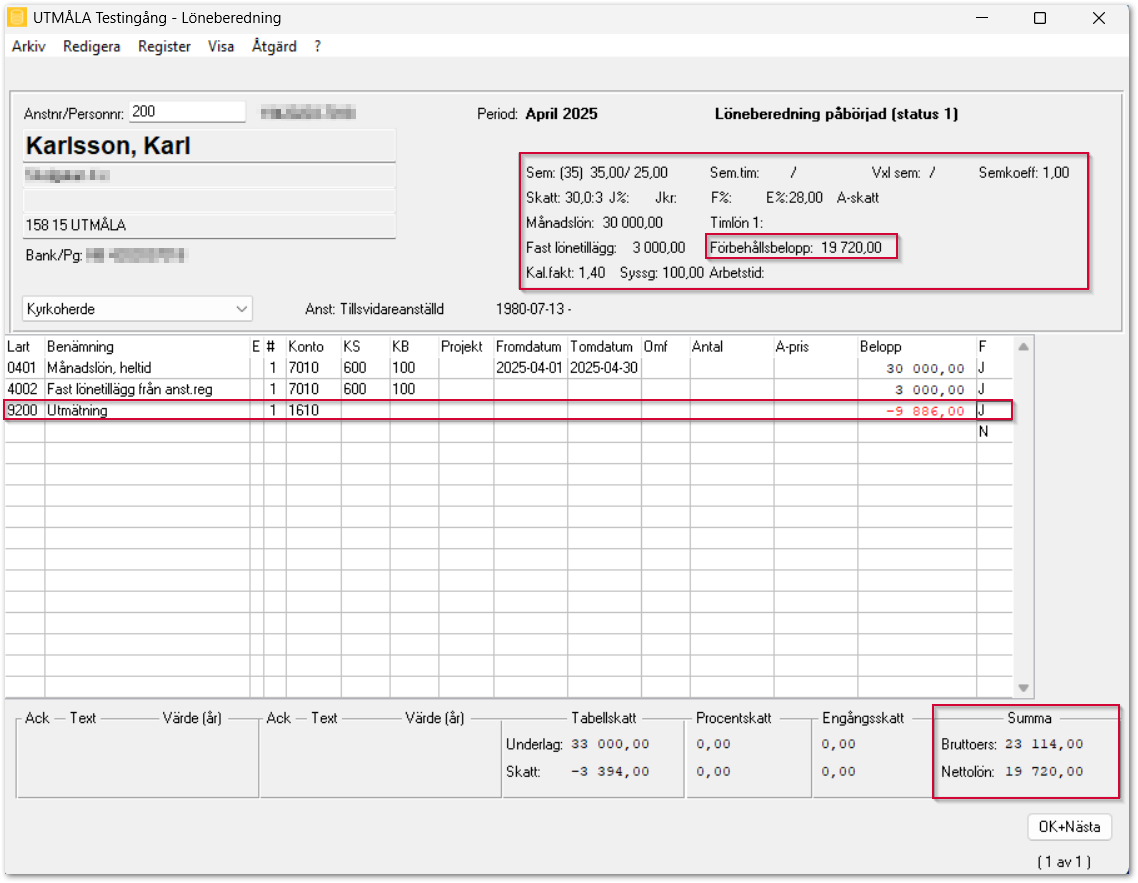Screen dimensions: 1138x883
Task: Select the Fast lönetillägg från anst.reg row
Action: [x=129, y=389]
